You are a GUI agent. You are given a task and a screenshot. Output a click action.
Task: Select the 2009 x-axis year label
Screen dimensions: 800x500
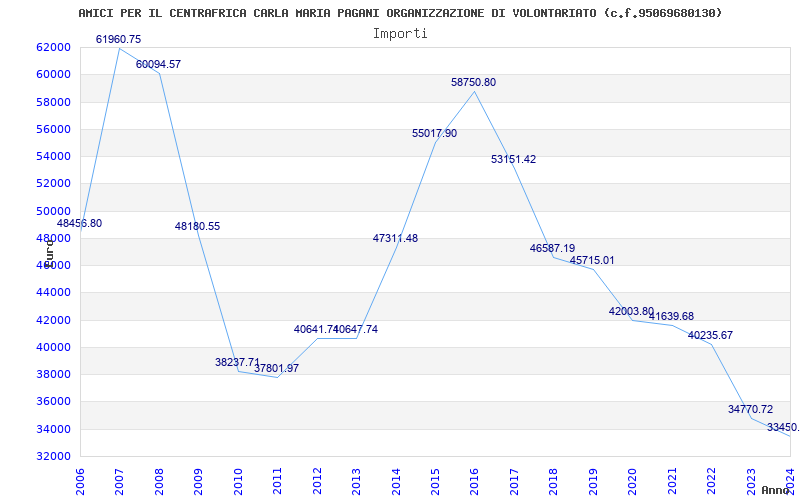198,480
